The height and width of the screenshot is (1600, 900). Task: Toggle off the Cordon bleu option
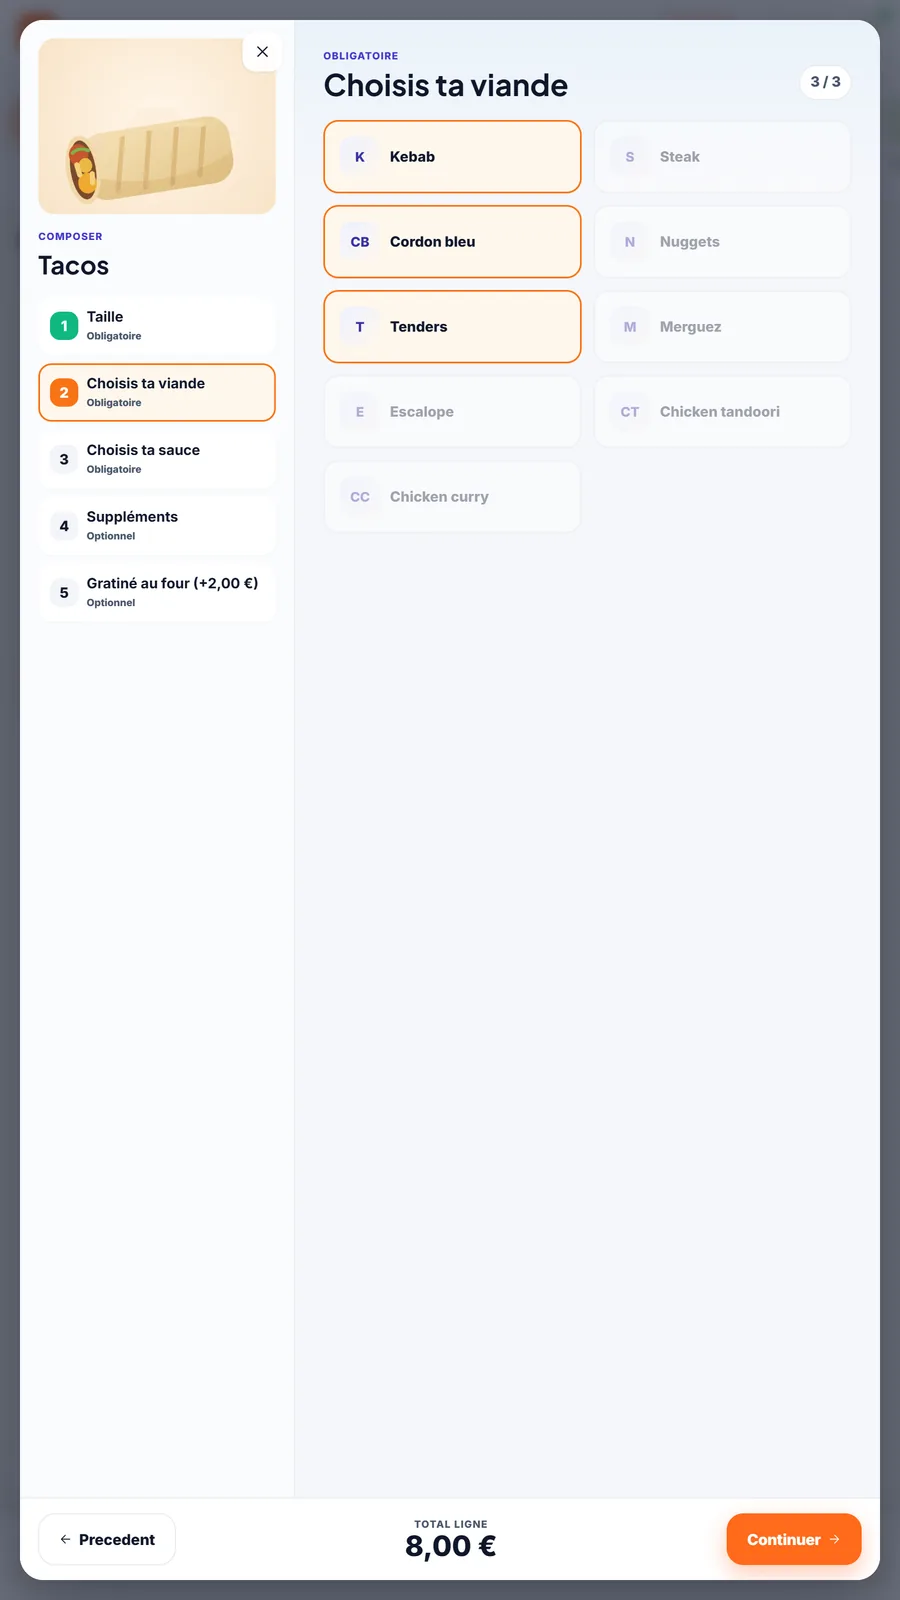click(452, 242)
